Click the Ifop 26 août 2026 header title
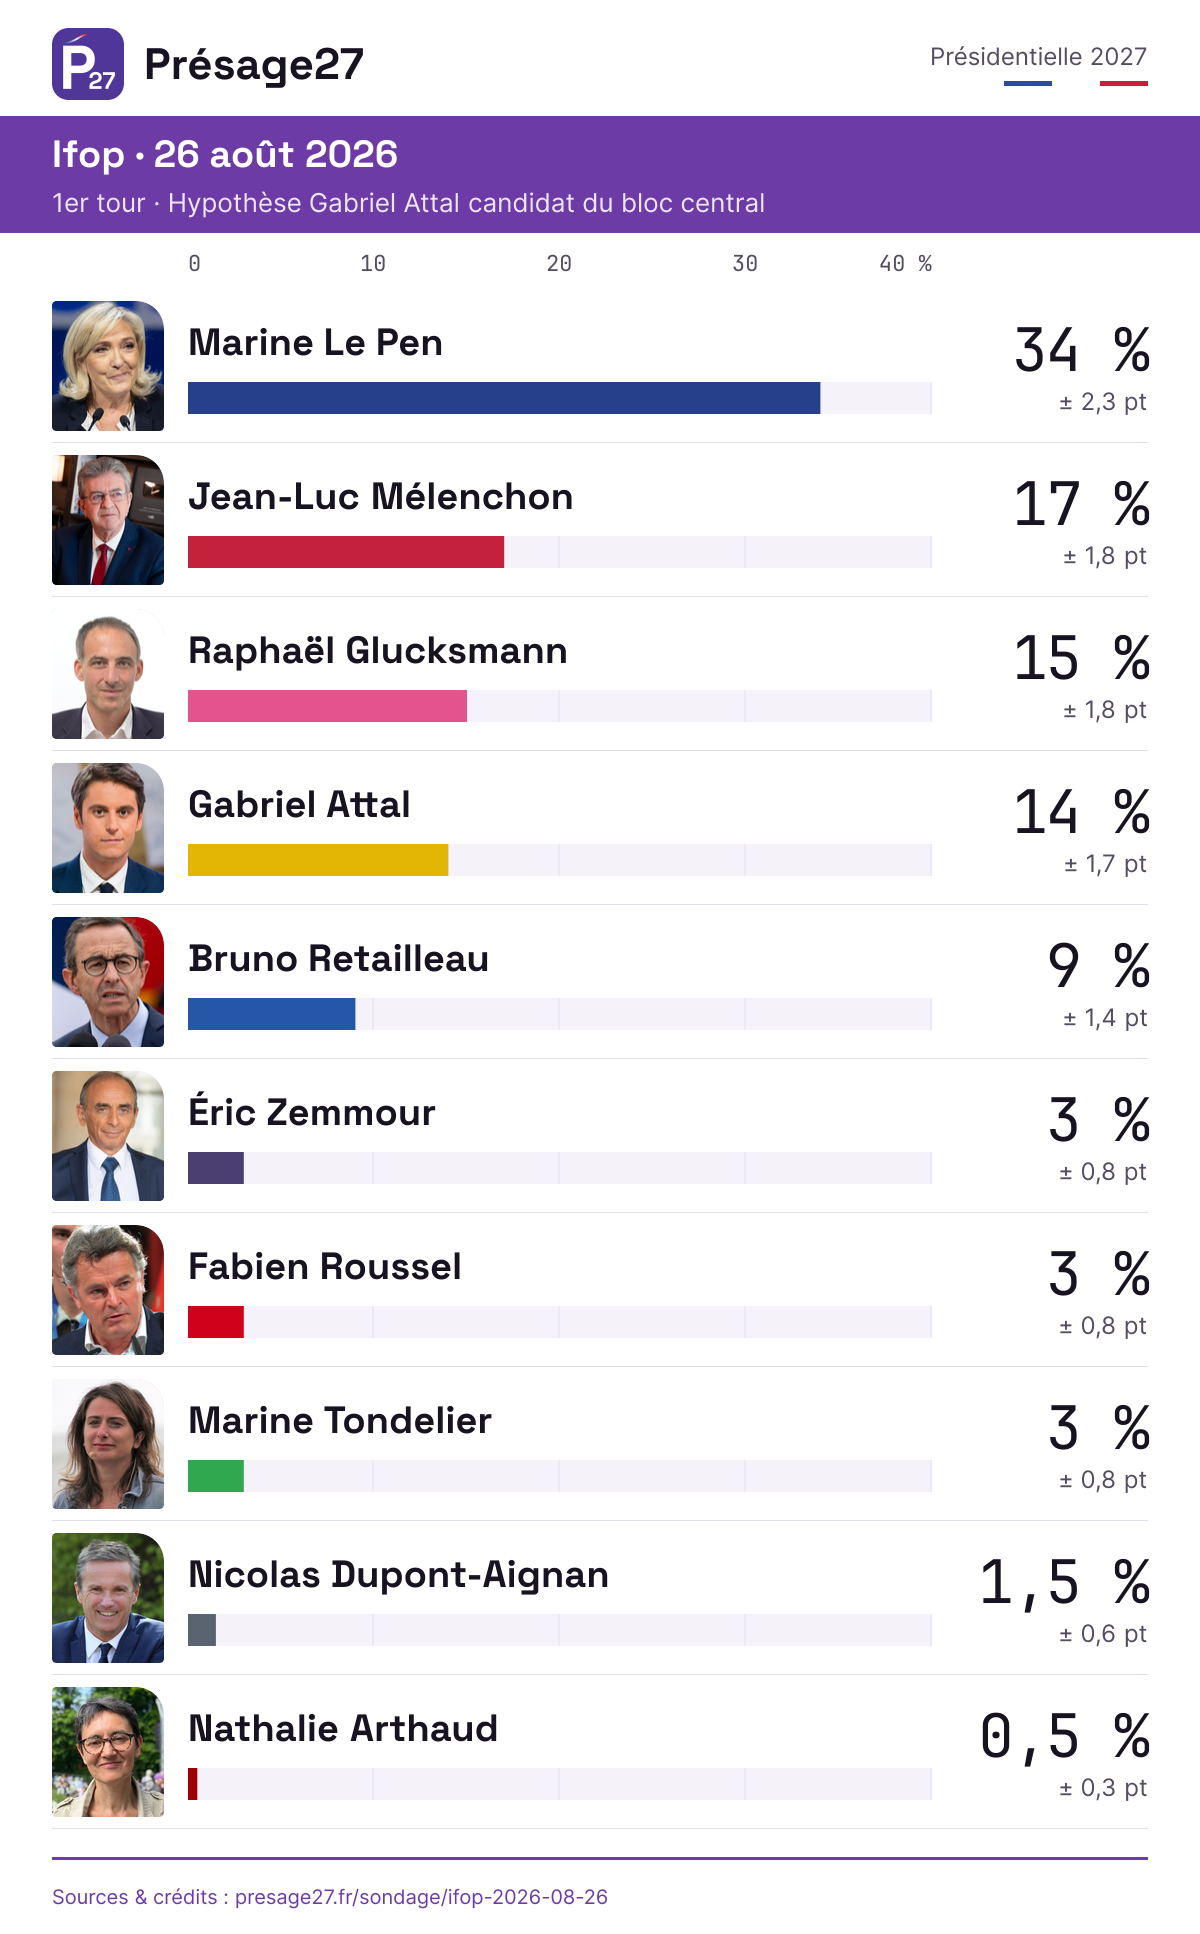Viewport: 1200px width, 1934px height. point(225,154)
